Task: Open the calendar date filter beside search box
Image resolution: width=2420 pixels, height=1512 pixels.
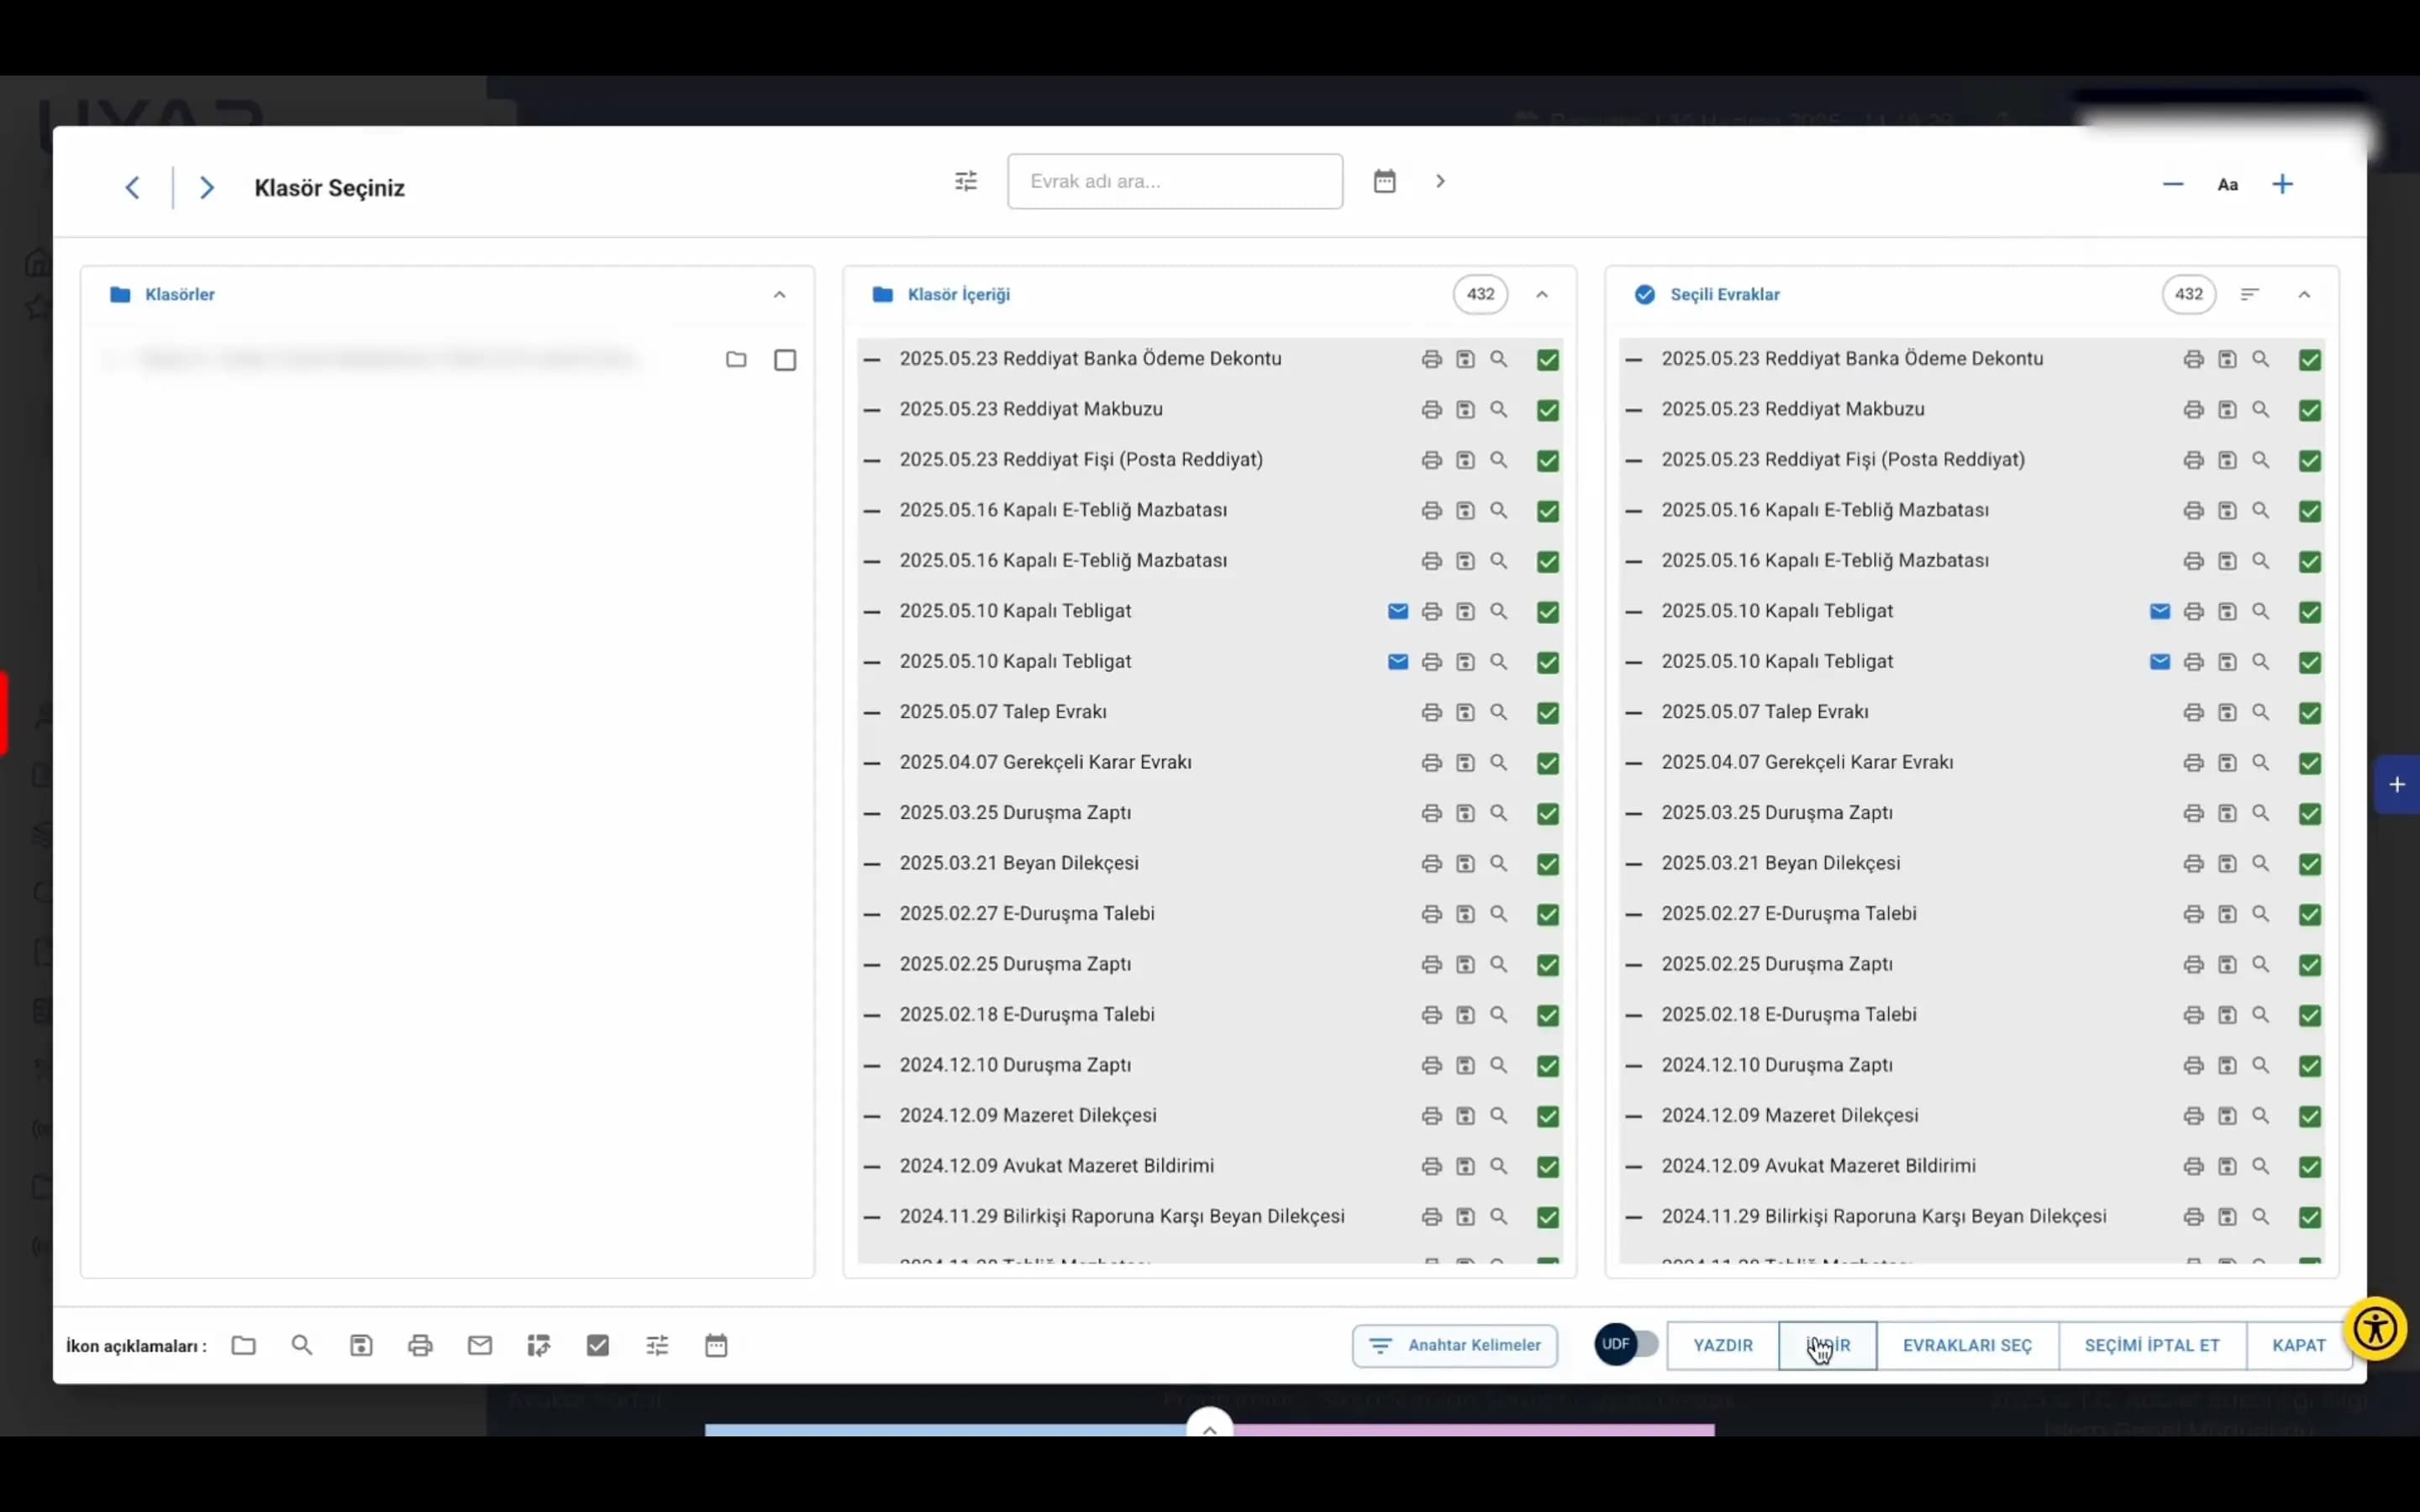Action: pos(1384,181)
